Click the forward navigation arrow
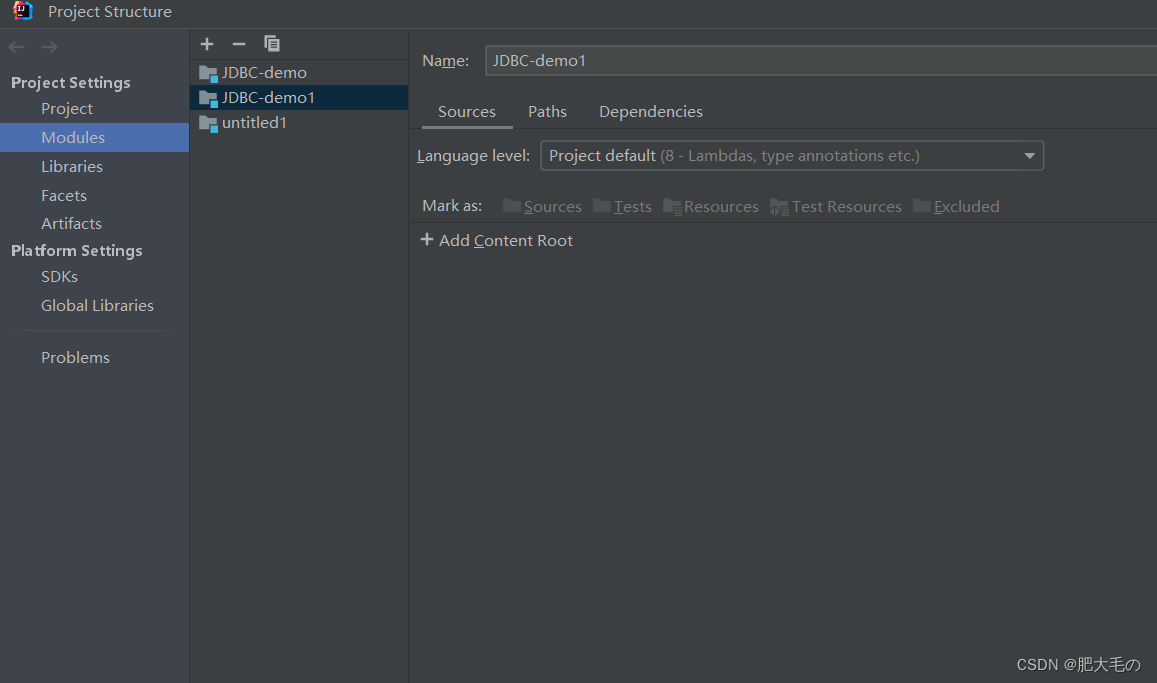Viewport: 1157px width, 683px height. tap(49, 47)
